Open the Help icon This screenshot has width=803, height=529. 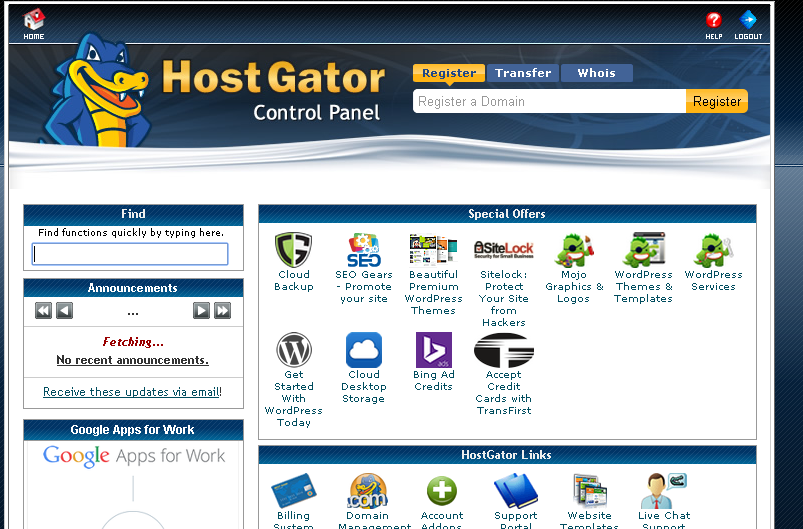pyautogui.click(x=713, y=20)
